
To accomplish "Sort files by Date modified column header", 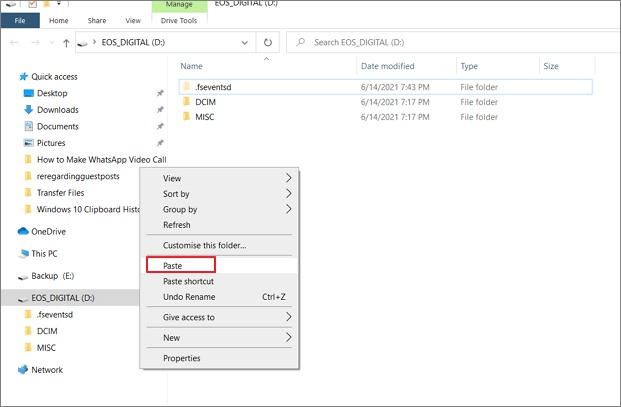I will [x=389, y=66].
